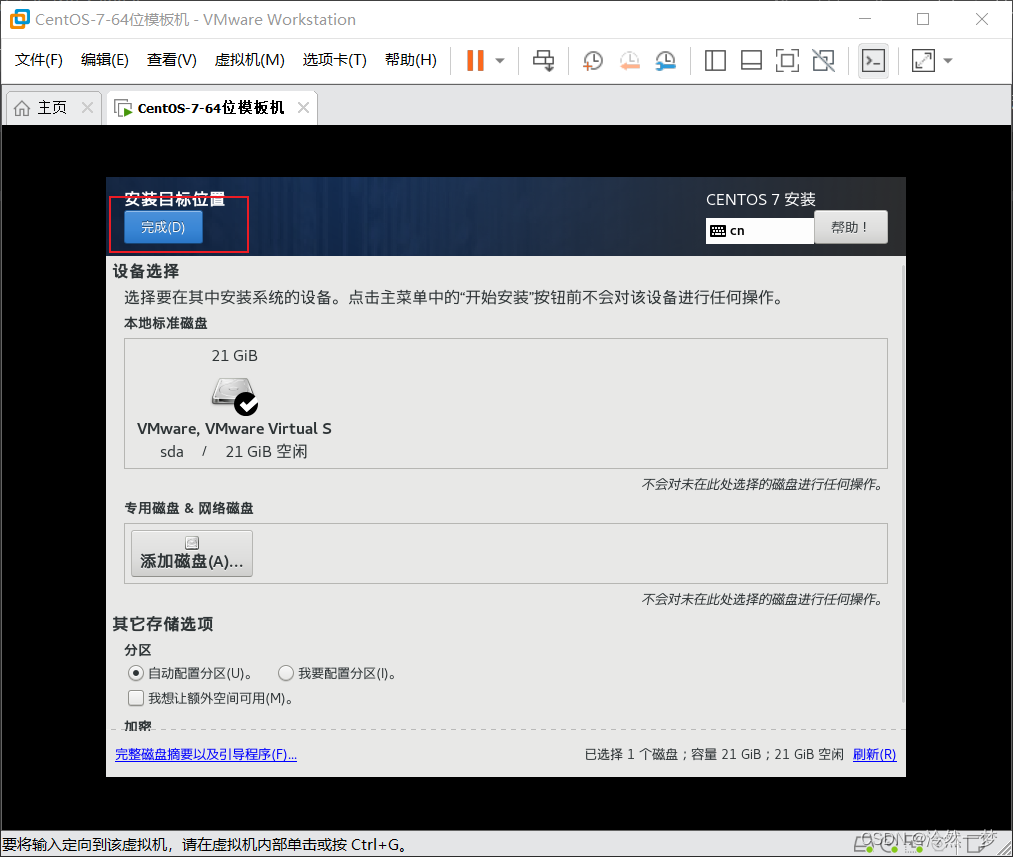
Task: Open the 文件(F) menu
Action: coord(39,60)
